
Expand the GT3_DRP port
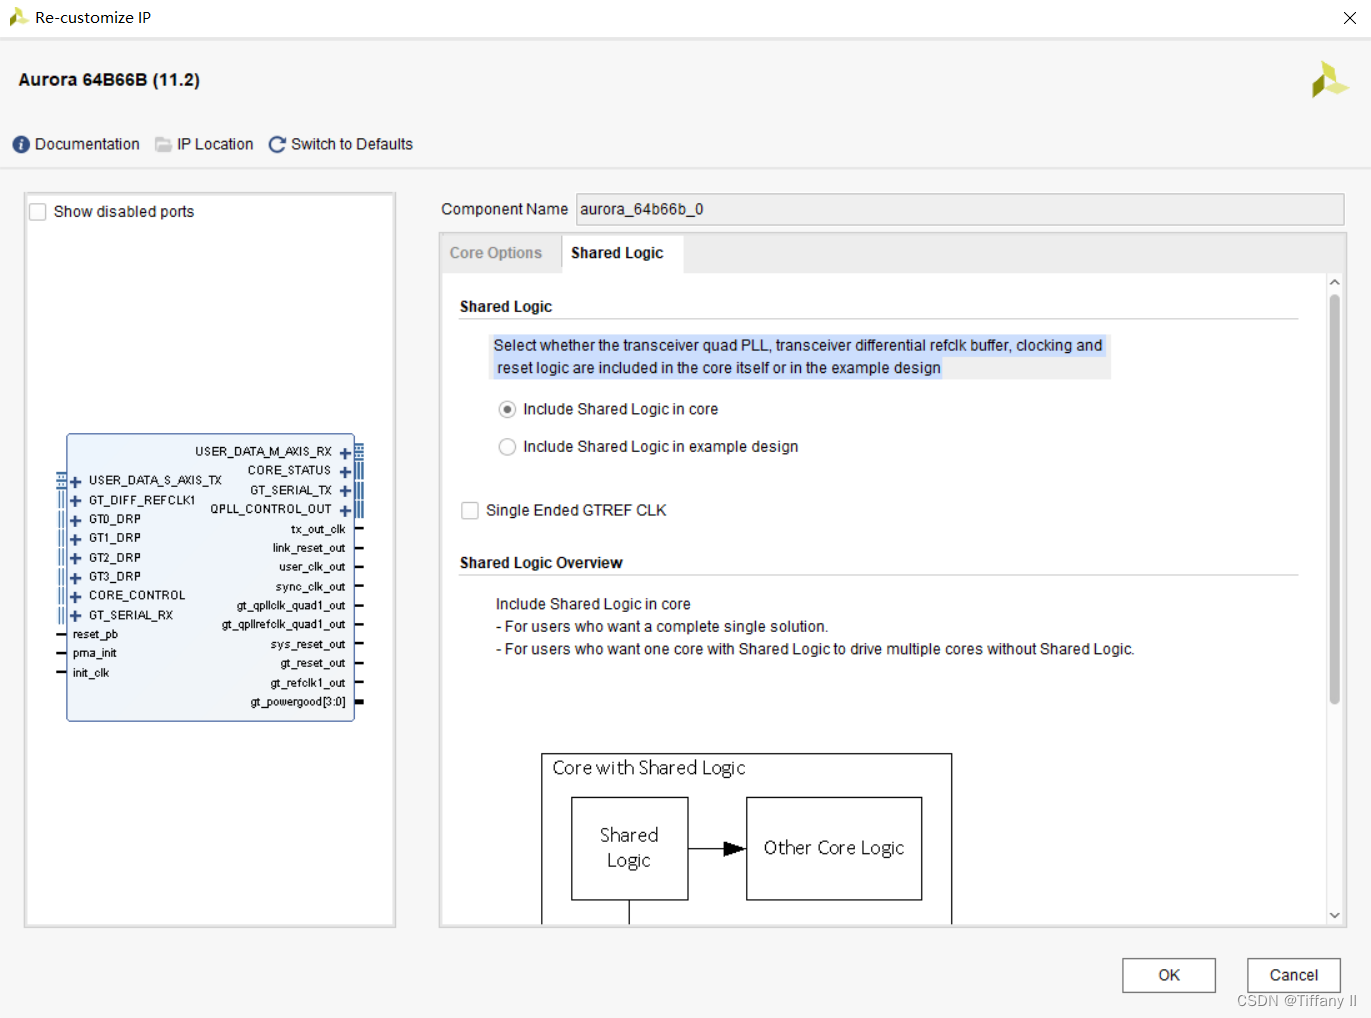tap(76, 577)
